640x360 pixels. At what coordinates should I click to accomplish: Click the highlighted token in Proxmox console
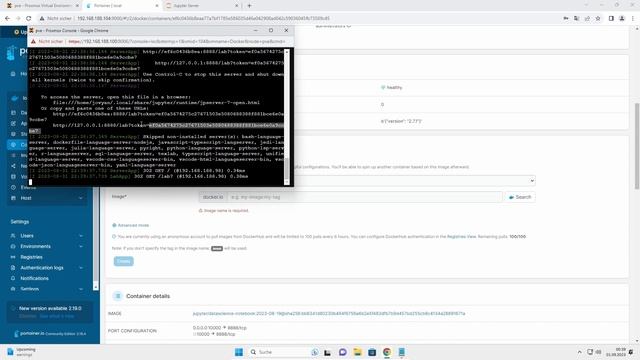pyautogui.click(x=216, y=125)
